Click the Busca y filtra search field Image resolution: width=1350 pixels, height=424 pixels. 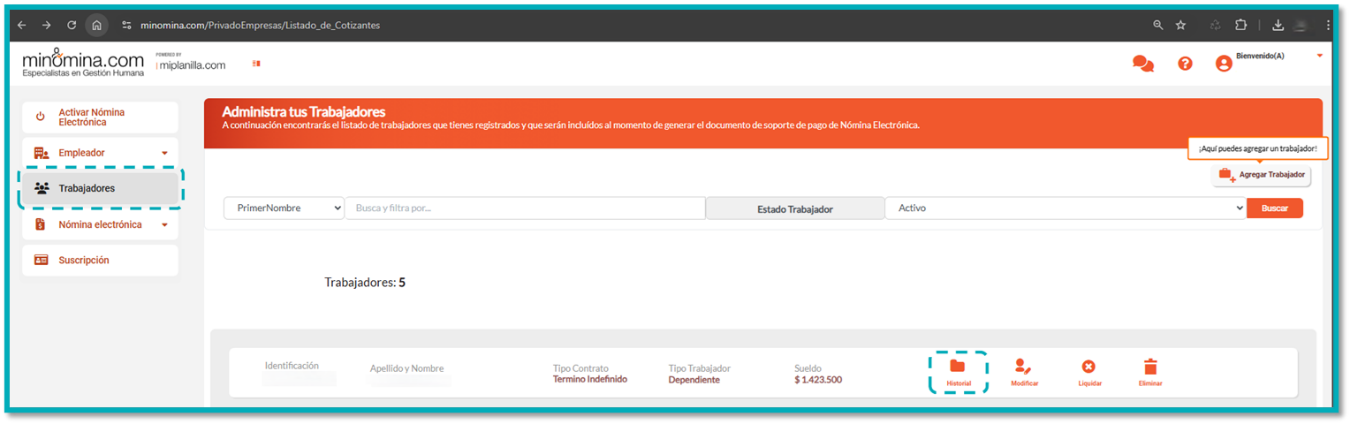click(525, 208)
